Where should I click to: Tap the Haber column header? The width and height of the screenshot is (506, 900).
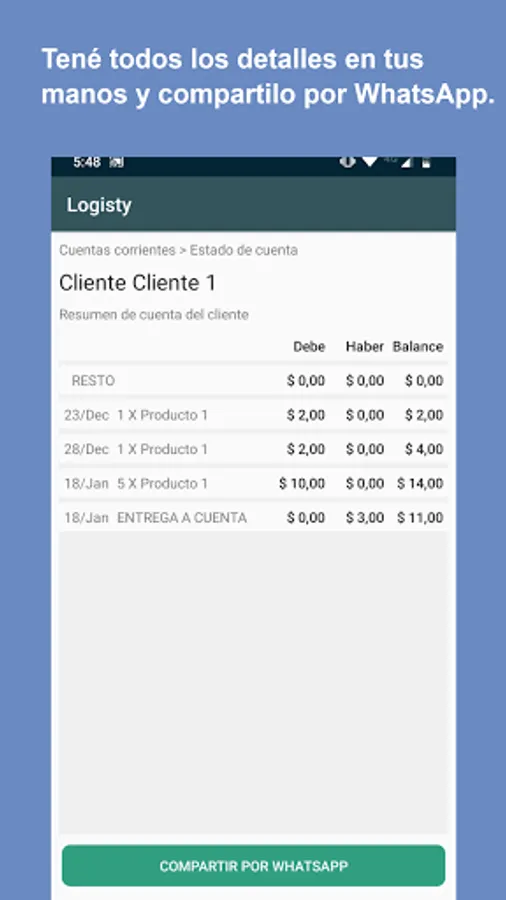coord(365,347)
